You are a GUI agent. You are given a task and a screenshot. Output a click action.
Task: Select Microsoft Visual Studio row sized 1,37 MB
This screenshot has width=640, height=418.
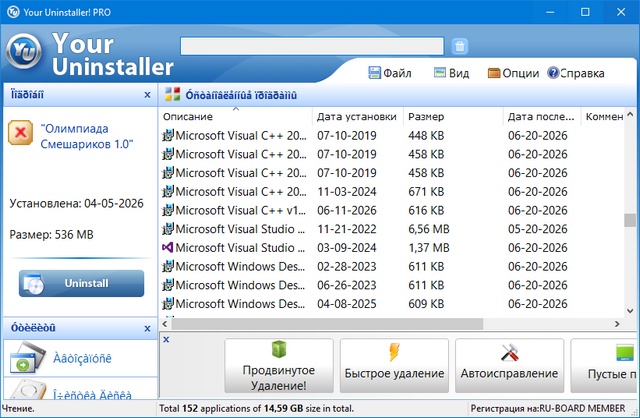[x=392, y=248]
